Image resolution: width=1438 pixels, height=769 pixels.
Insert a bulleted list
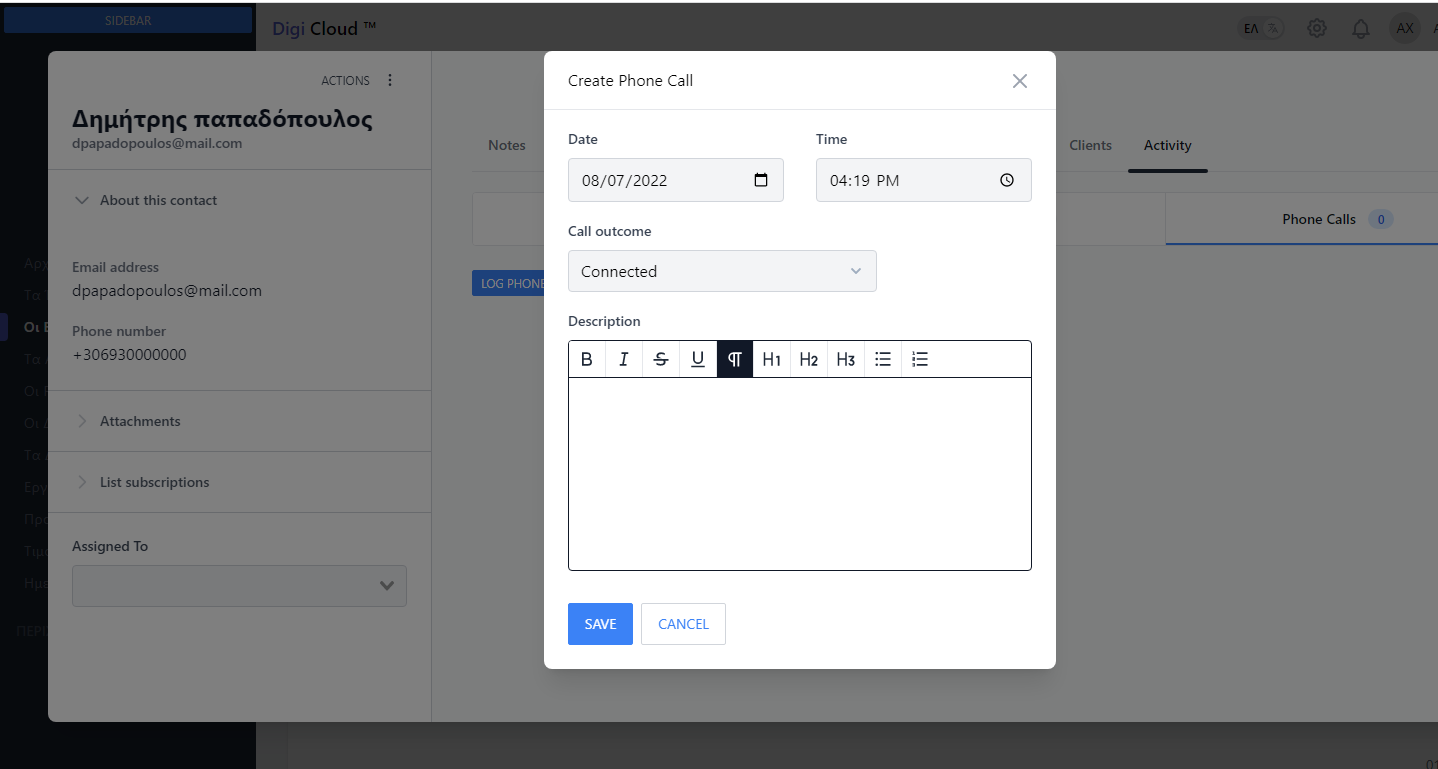tap(883, 359)
